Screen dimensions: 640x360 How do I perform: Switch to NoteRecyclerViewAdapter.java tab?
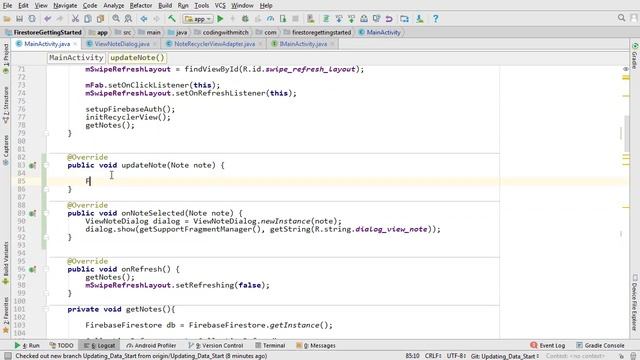point(214,44)
